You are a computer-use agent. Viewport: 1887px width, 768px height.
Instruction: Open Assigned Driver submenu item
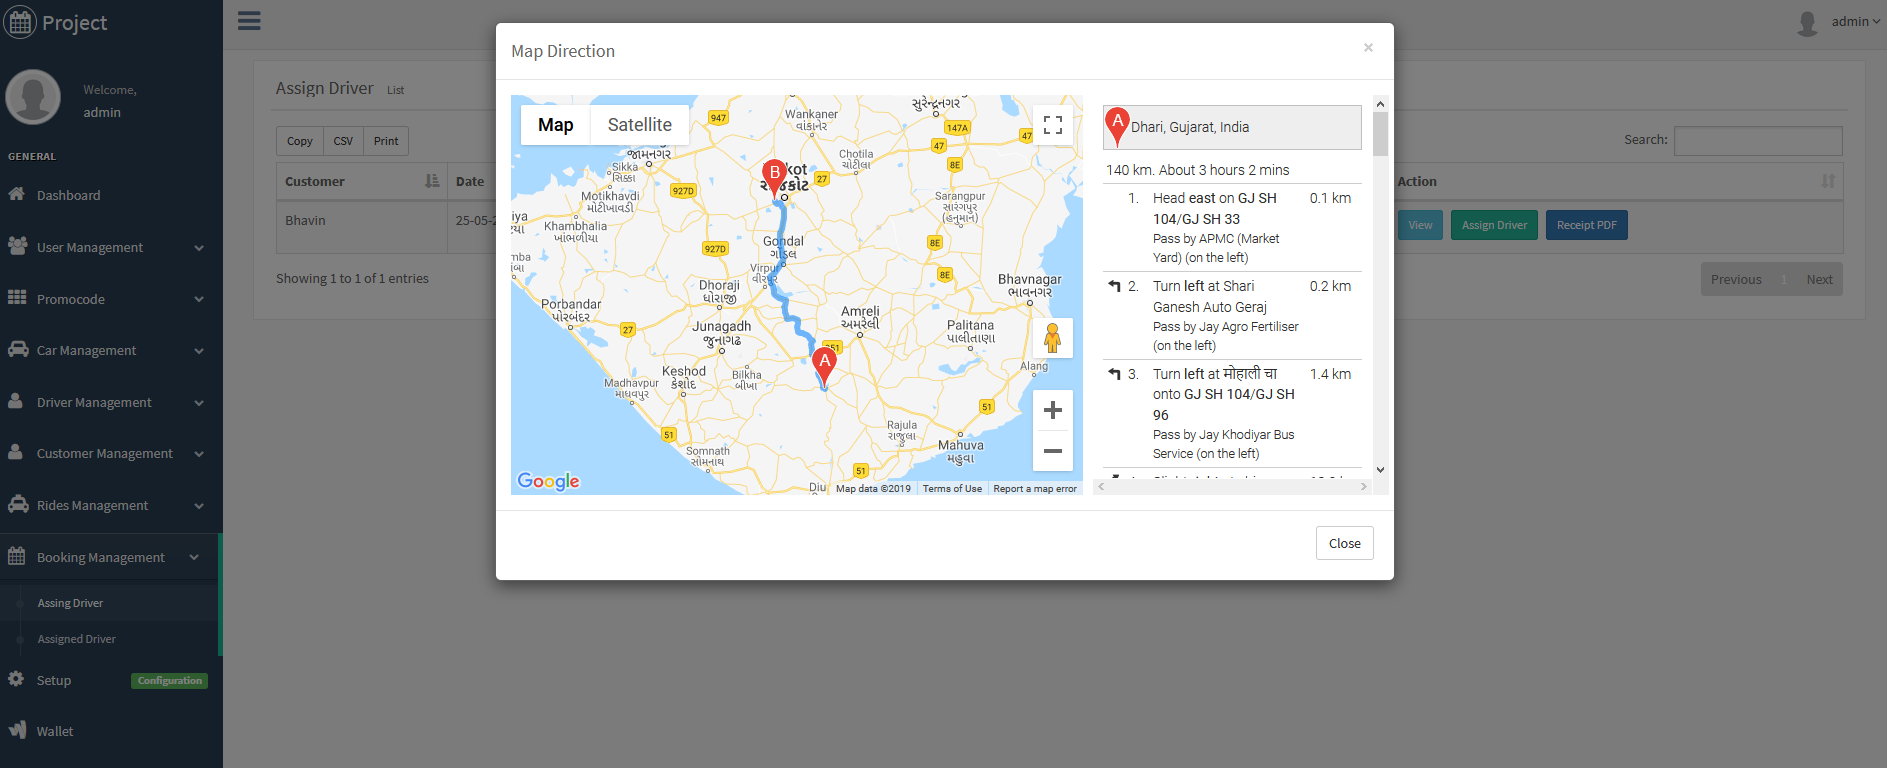click(77, 639)
